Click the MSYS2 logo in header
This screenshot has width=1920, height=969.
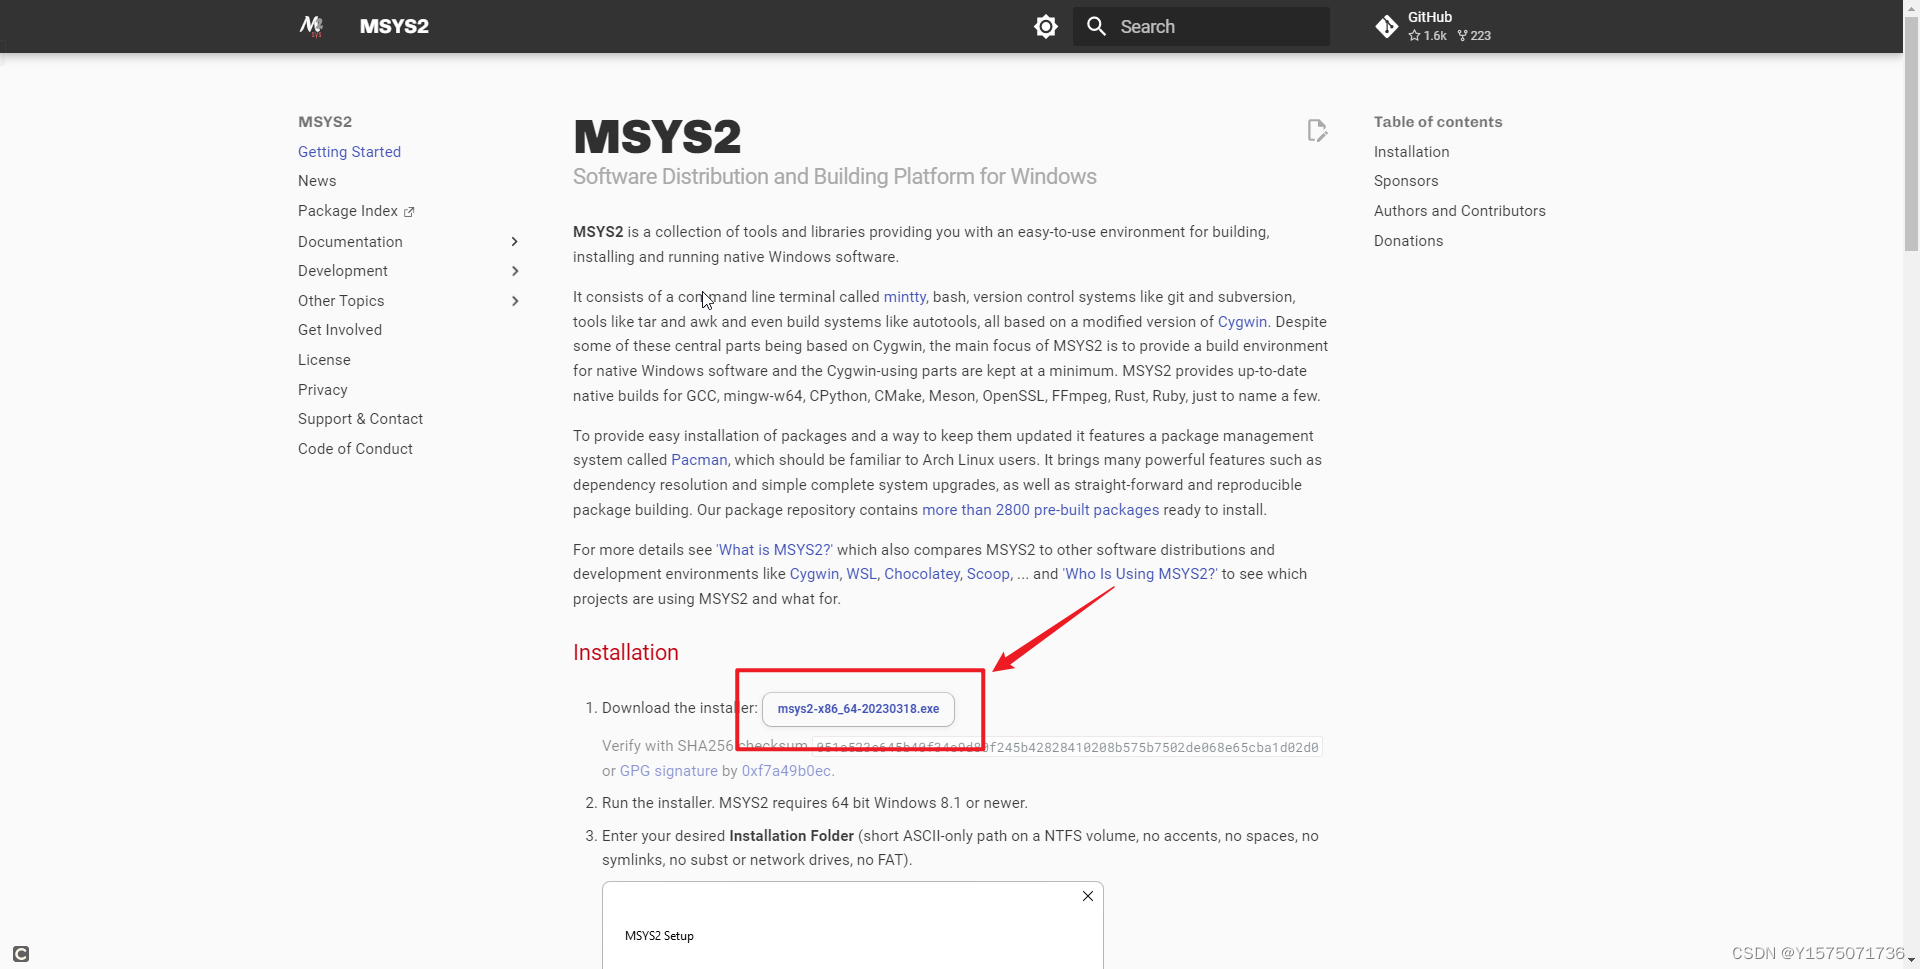311,26
